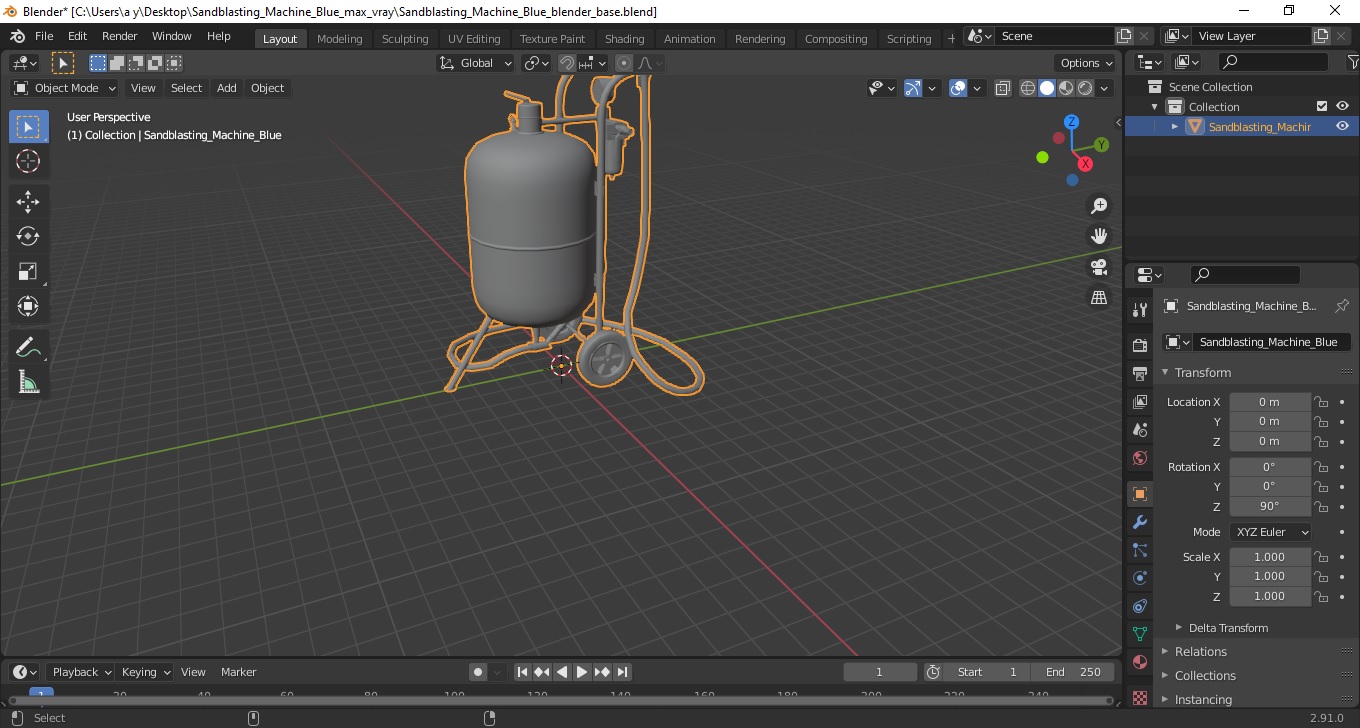
Task: Jump to the start frame
Action: pyautogui.click(x=522, y=672)
